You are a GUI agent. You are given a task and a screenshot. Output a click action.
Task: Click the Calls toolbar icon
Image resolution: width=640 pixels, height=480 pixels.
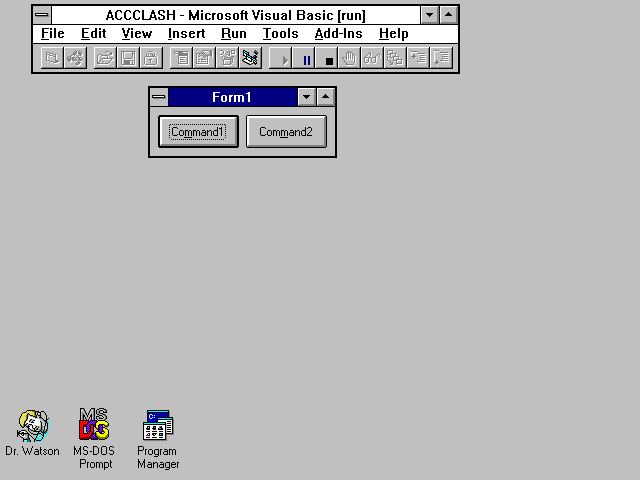pyautogui.click(x=395, y=59)
